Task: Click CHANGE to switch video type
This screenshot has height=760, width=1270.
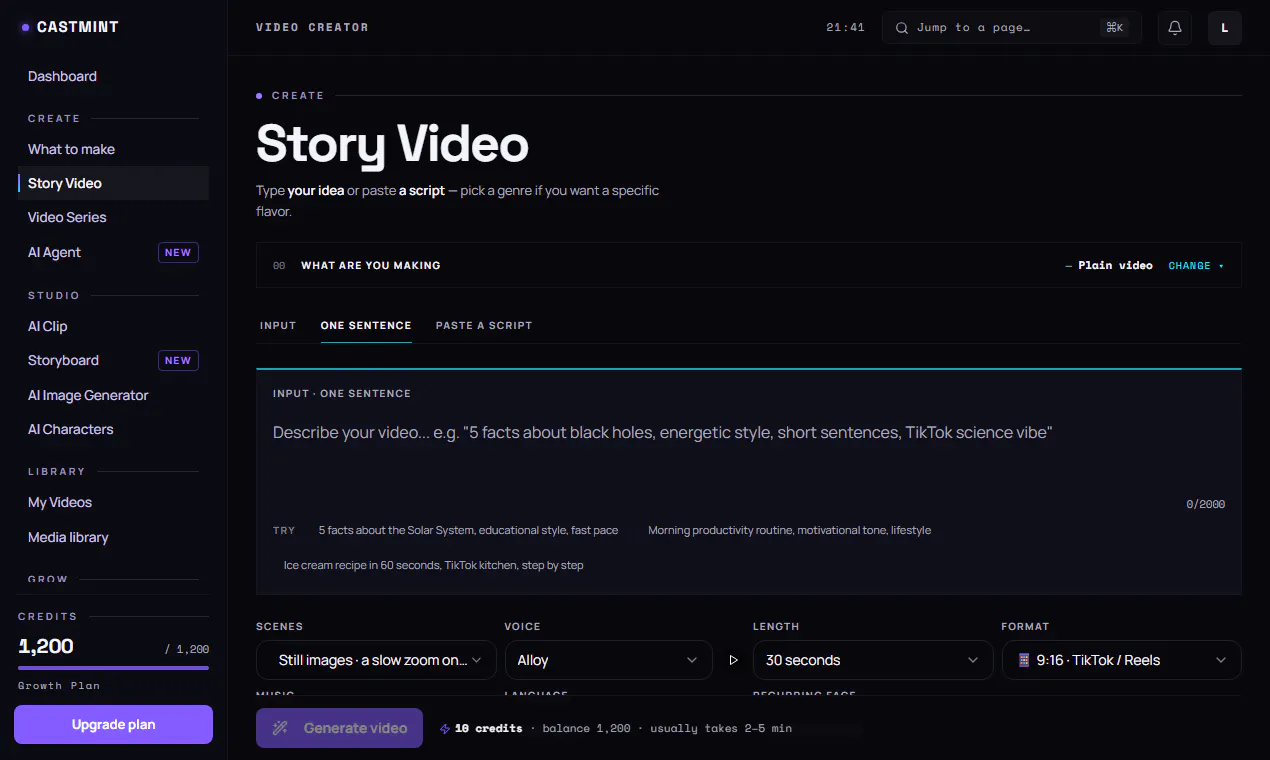Action: 1196,266
